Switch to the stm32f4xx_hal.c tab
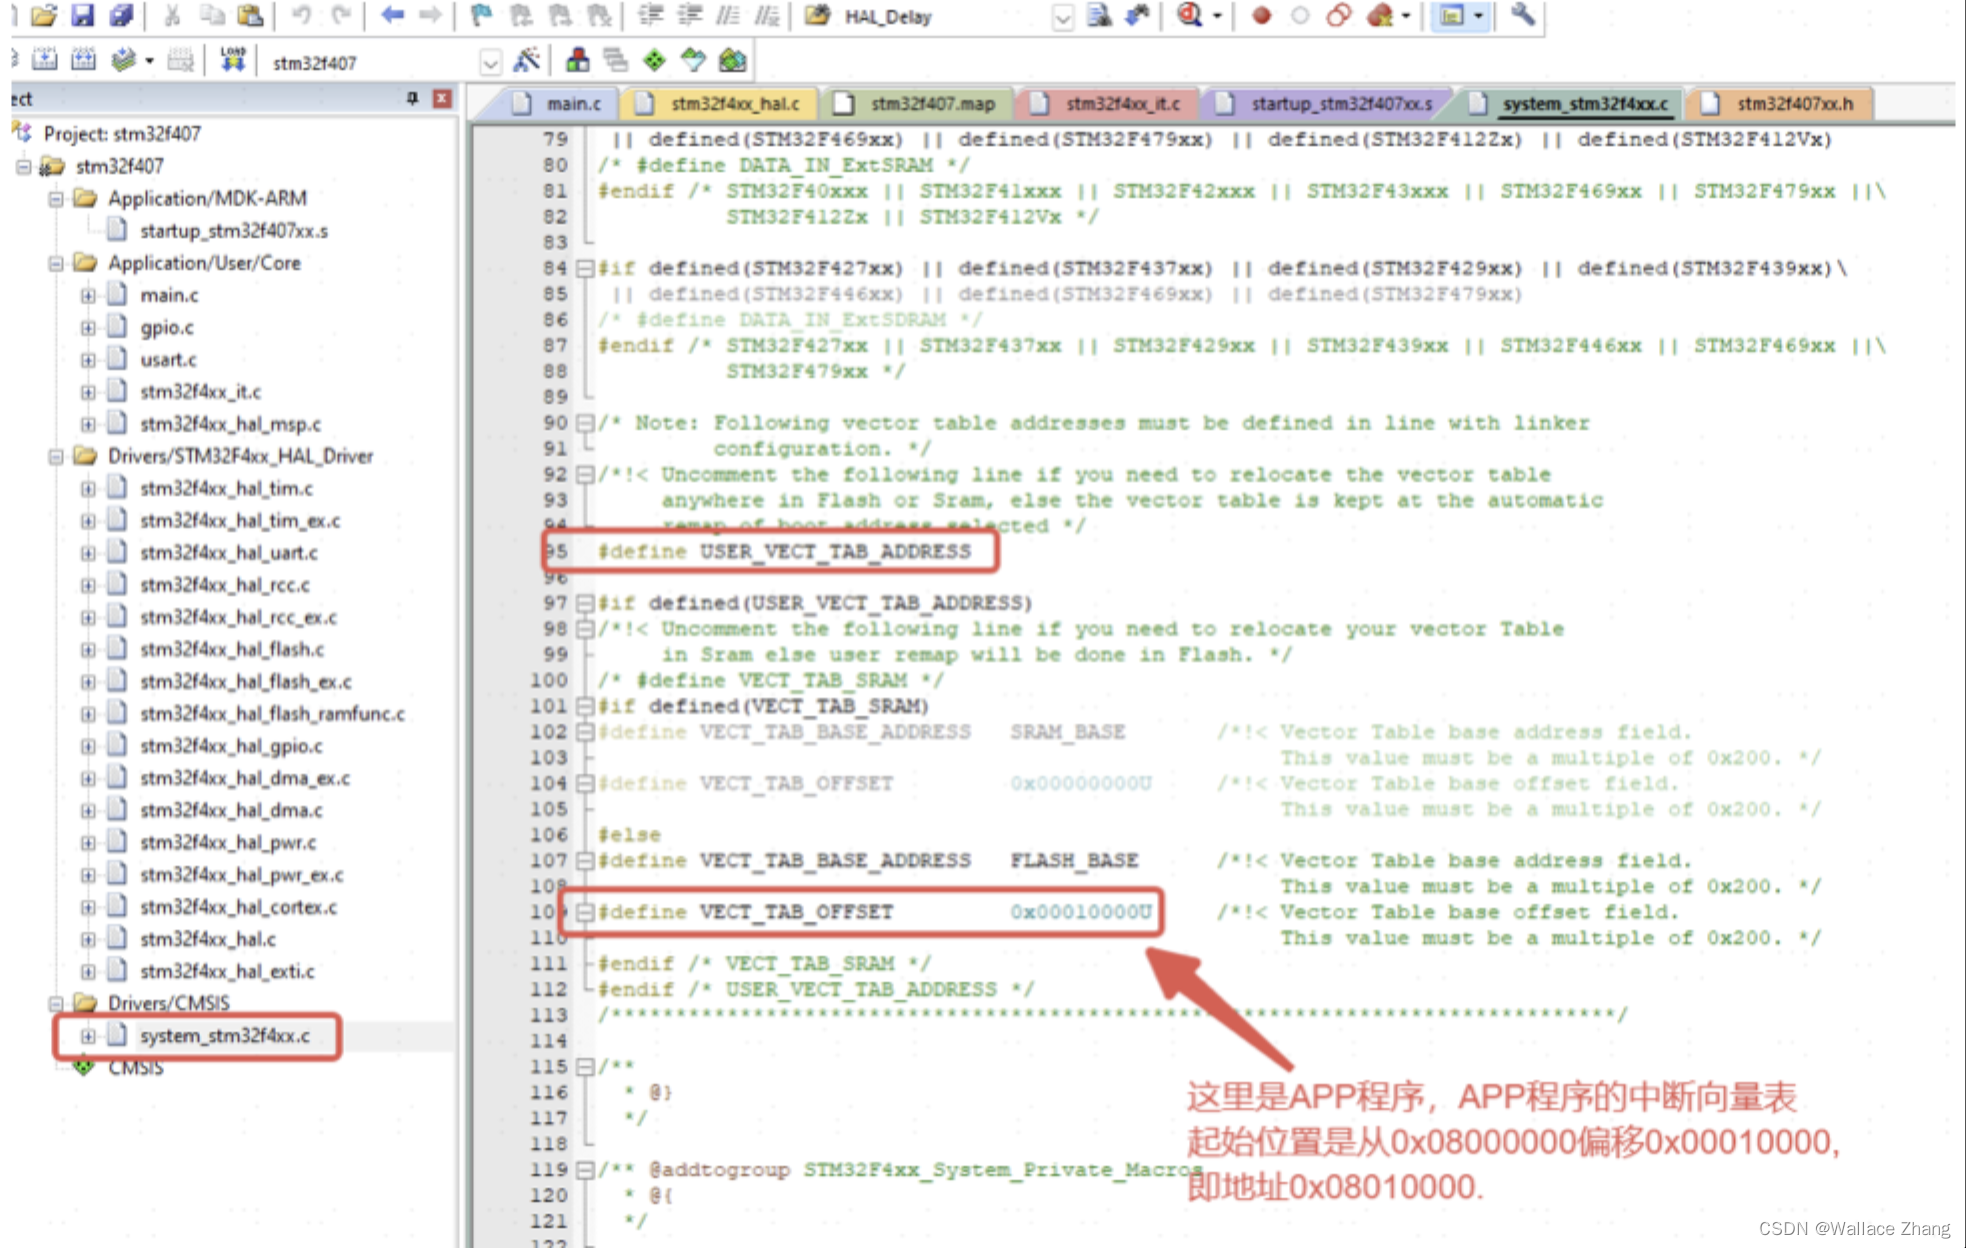The image size is (1966, 1248). [718, 104]
